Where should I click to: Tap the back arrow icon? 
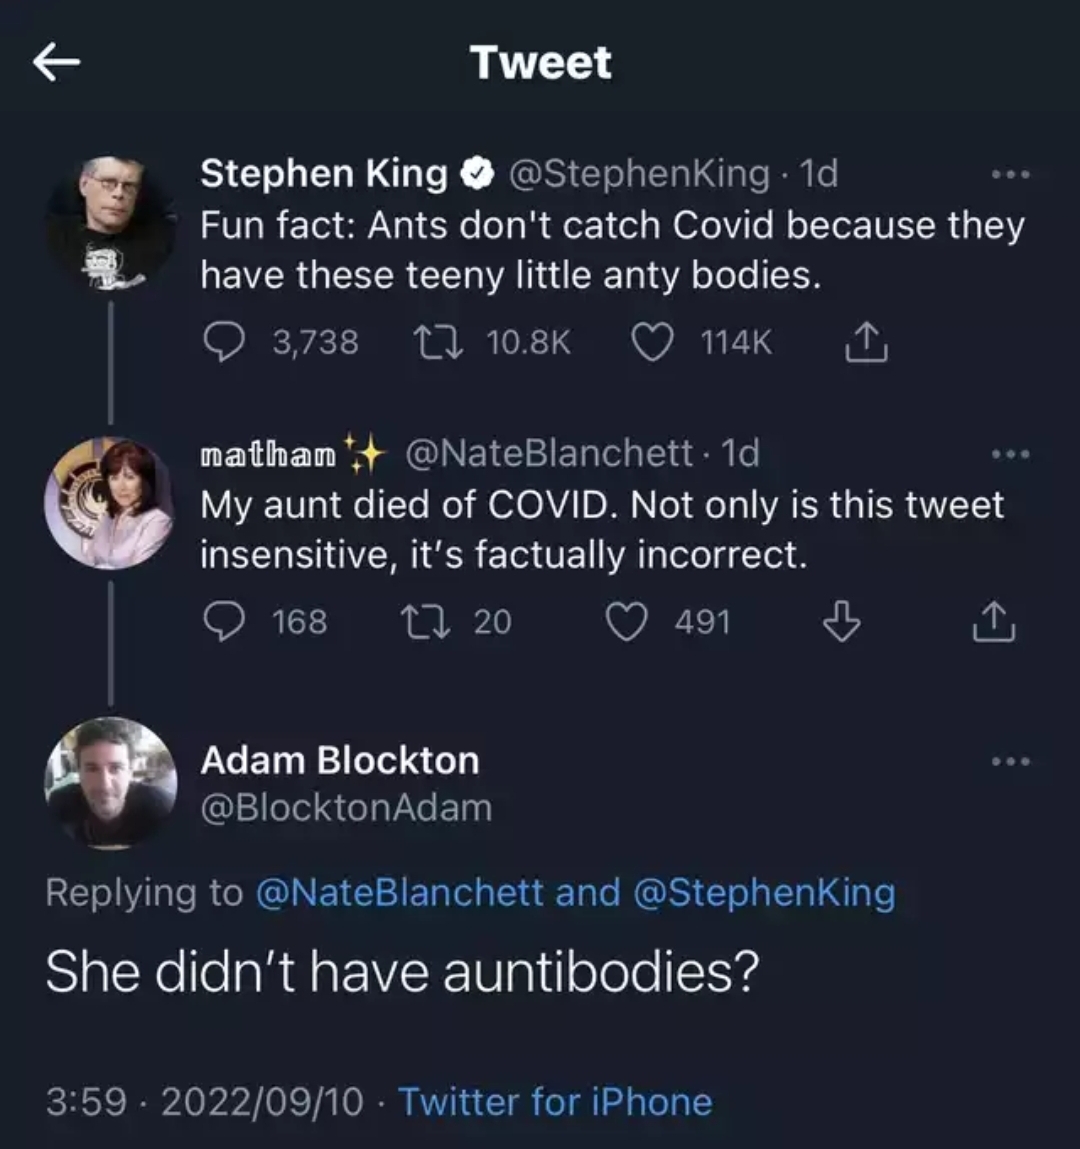pyautogui.click(x=56, y=63)
